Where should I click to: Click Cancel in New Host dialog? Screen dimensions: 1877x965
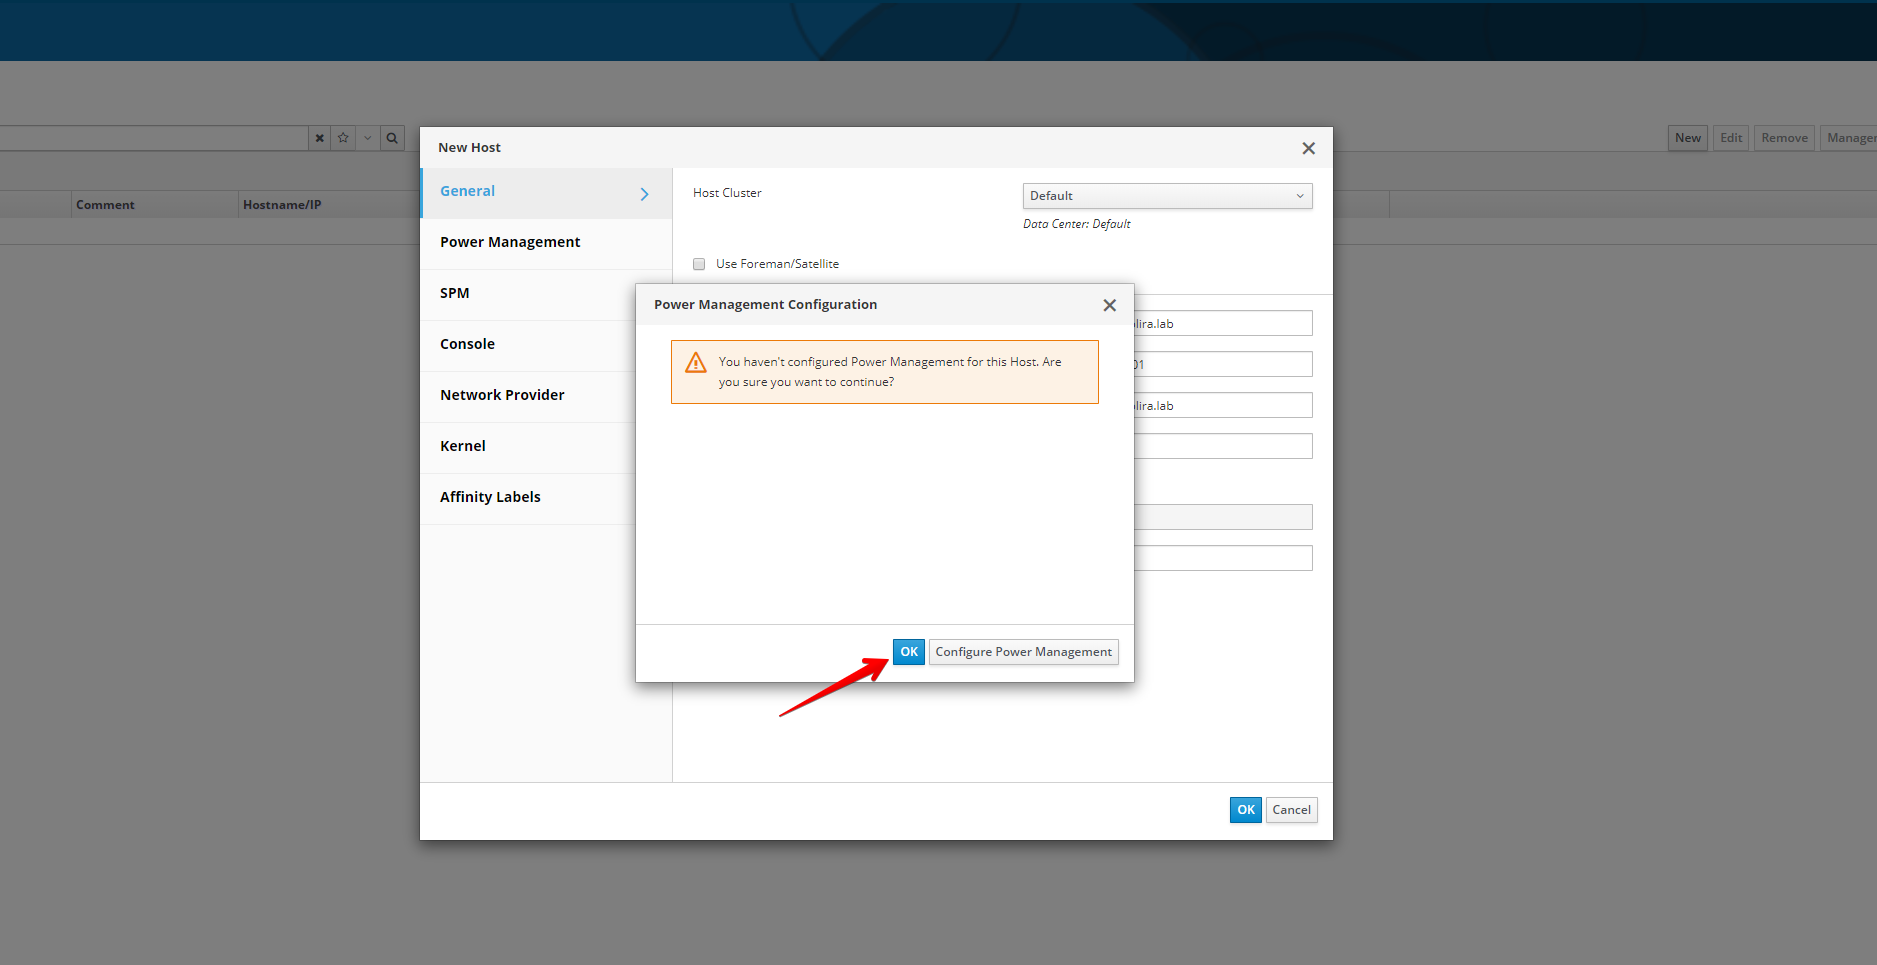(1291, 810)
